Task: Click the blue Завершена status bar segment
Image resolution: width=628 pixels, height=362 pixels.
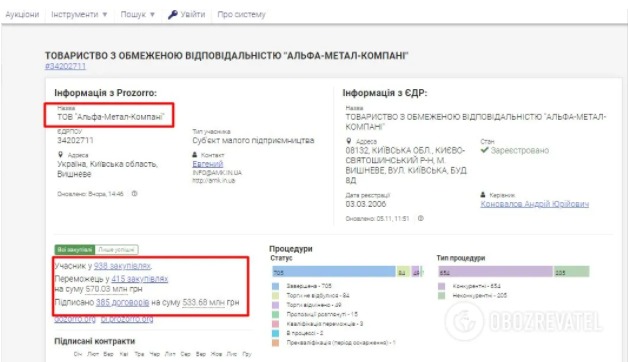Action: click(x=334, y=272)
